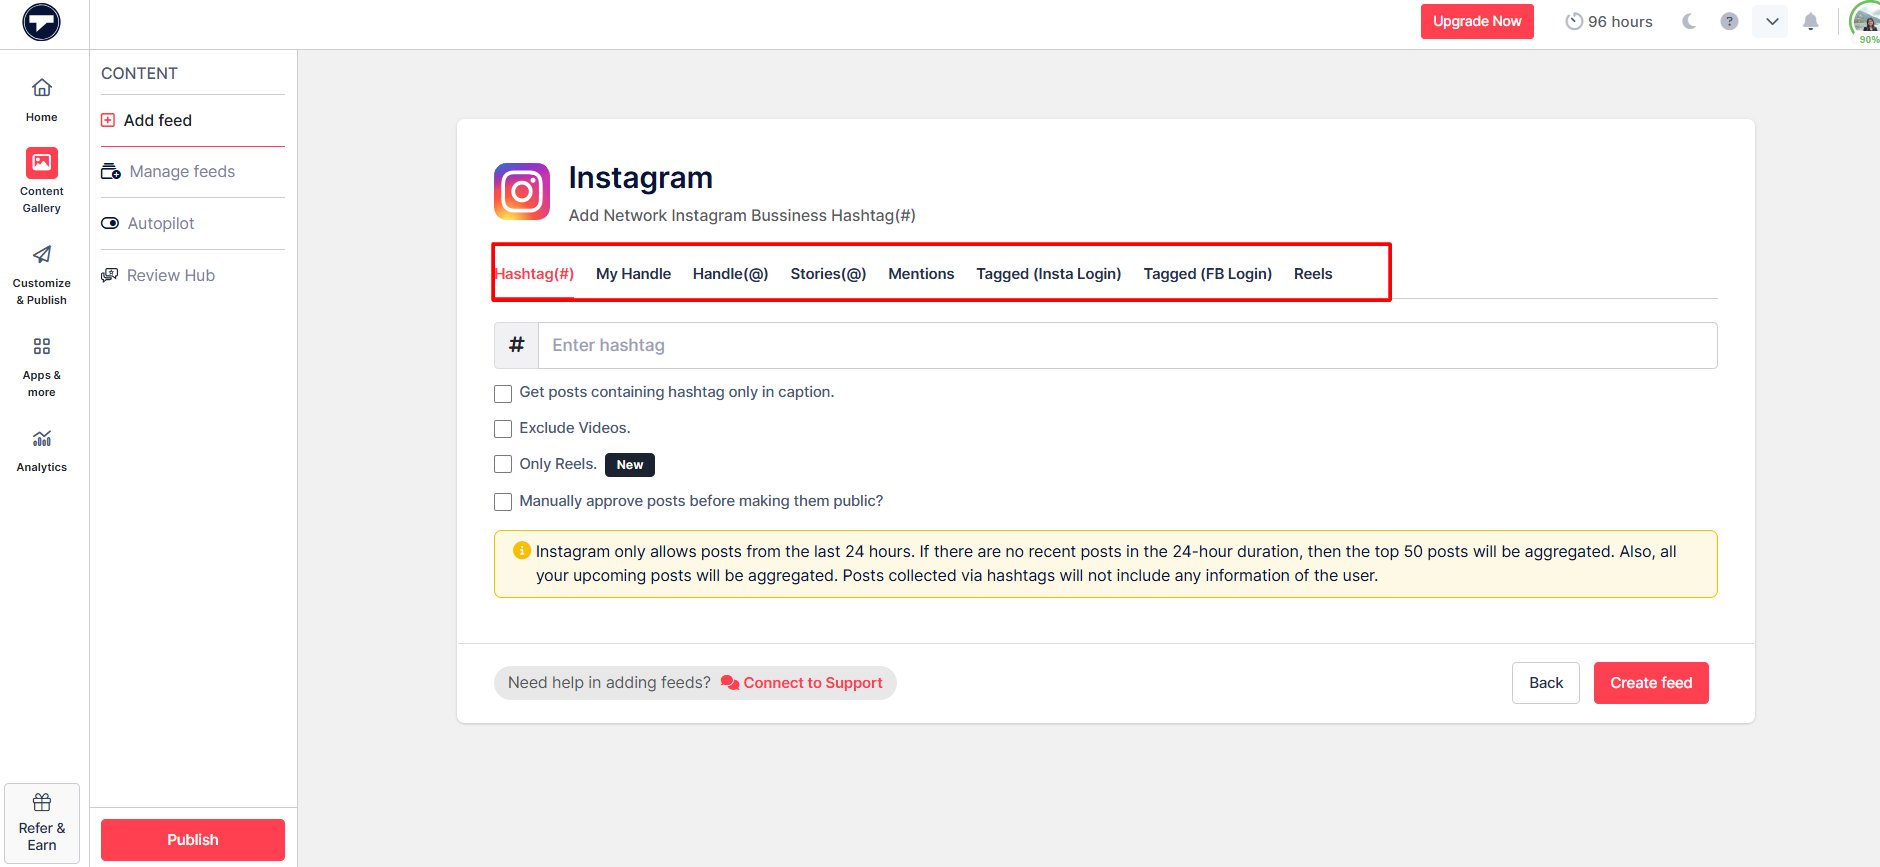The image size is (1880, 867).
Task: Click the Autopilot toggle icon
Action: click(x=110, y=223)
